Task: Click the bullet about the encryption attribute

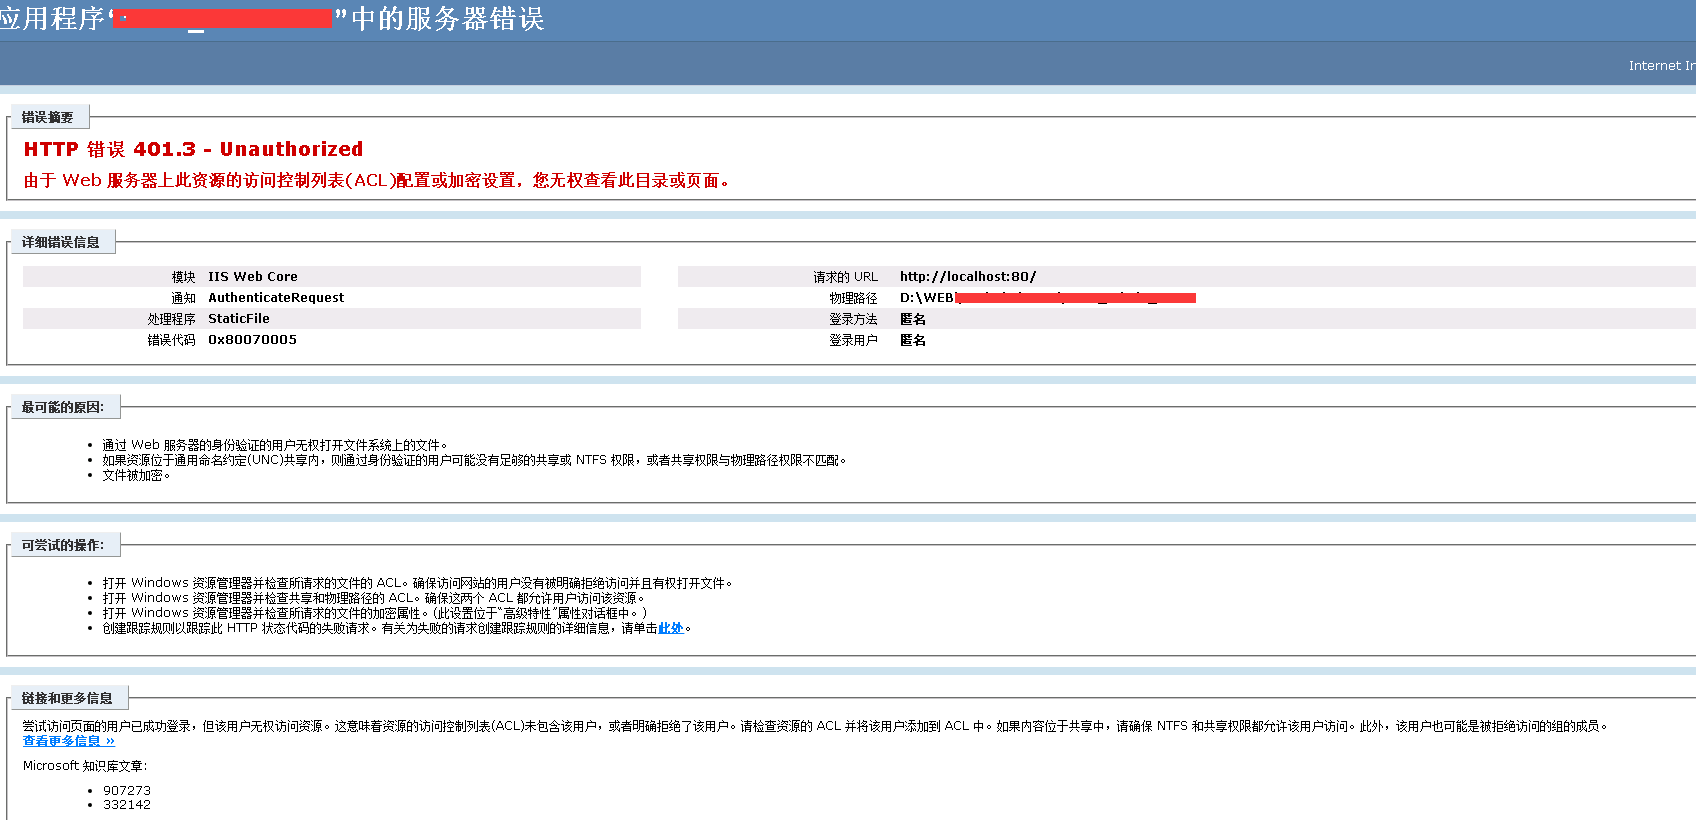Action: pos(375,613)
